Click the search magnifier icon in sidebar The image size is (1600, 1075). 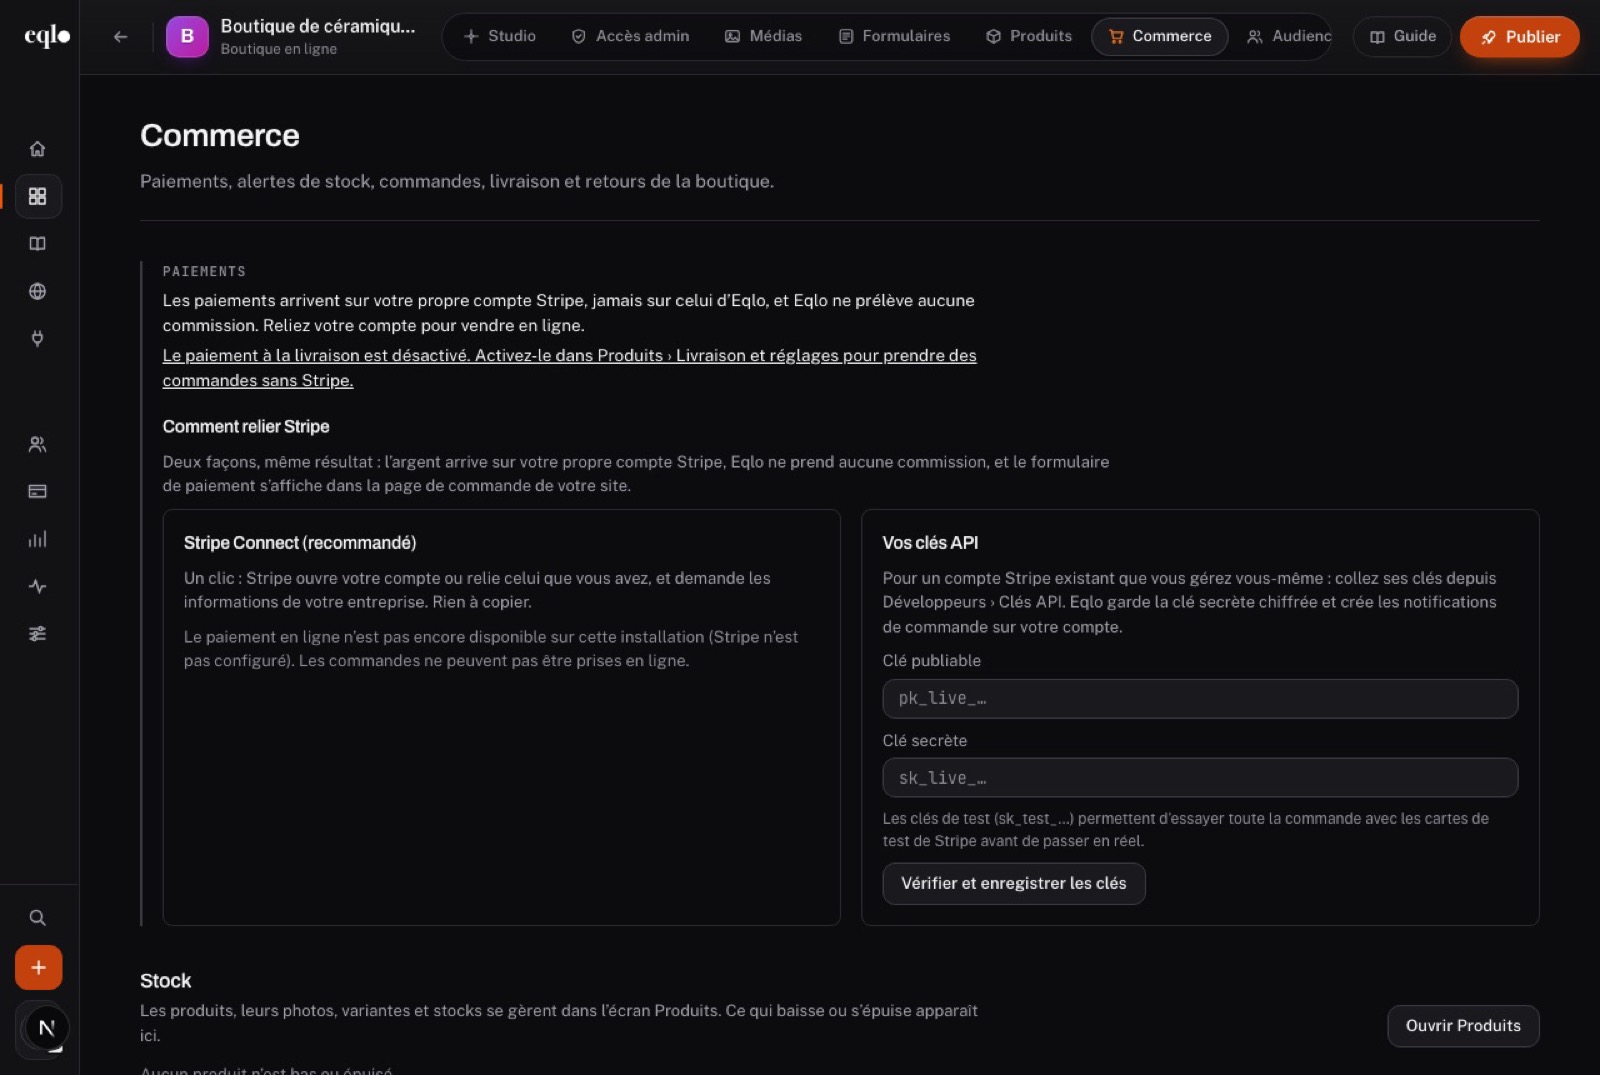tap(38, 917)
